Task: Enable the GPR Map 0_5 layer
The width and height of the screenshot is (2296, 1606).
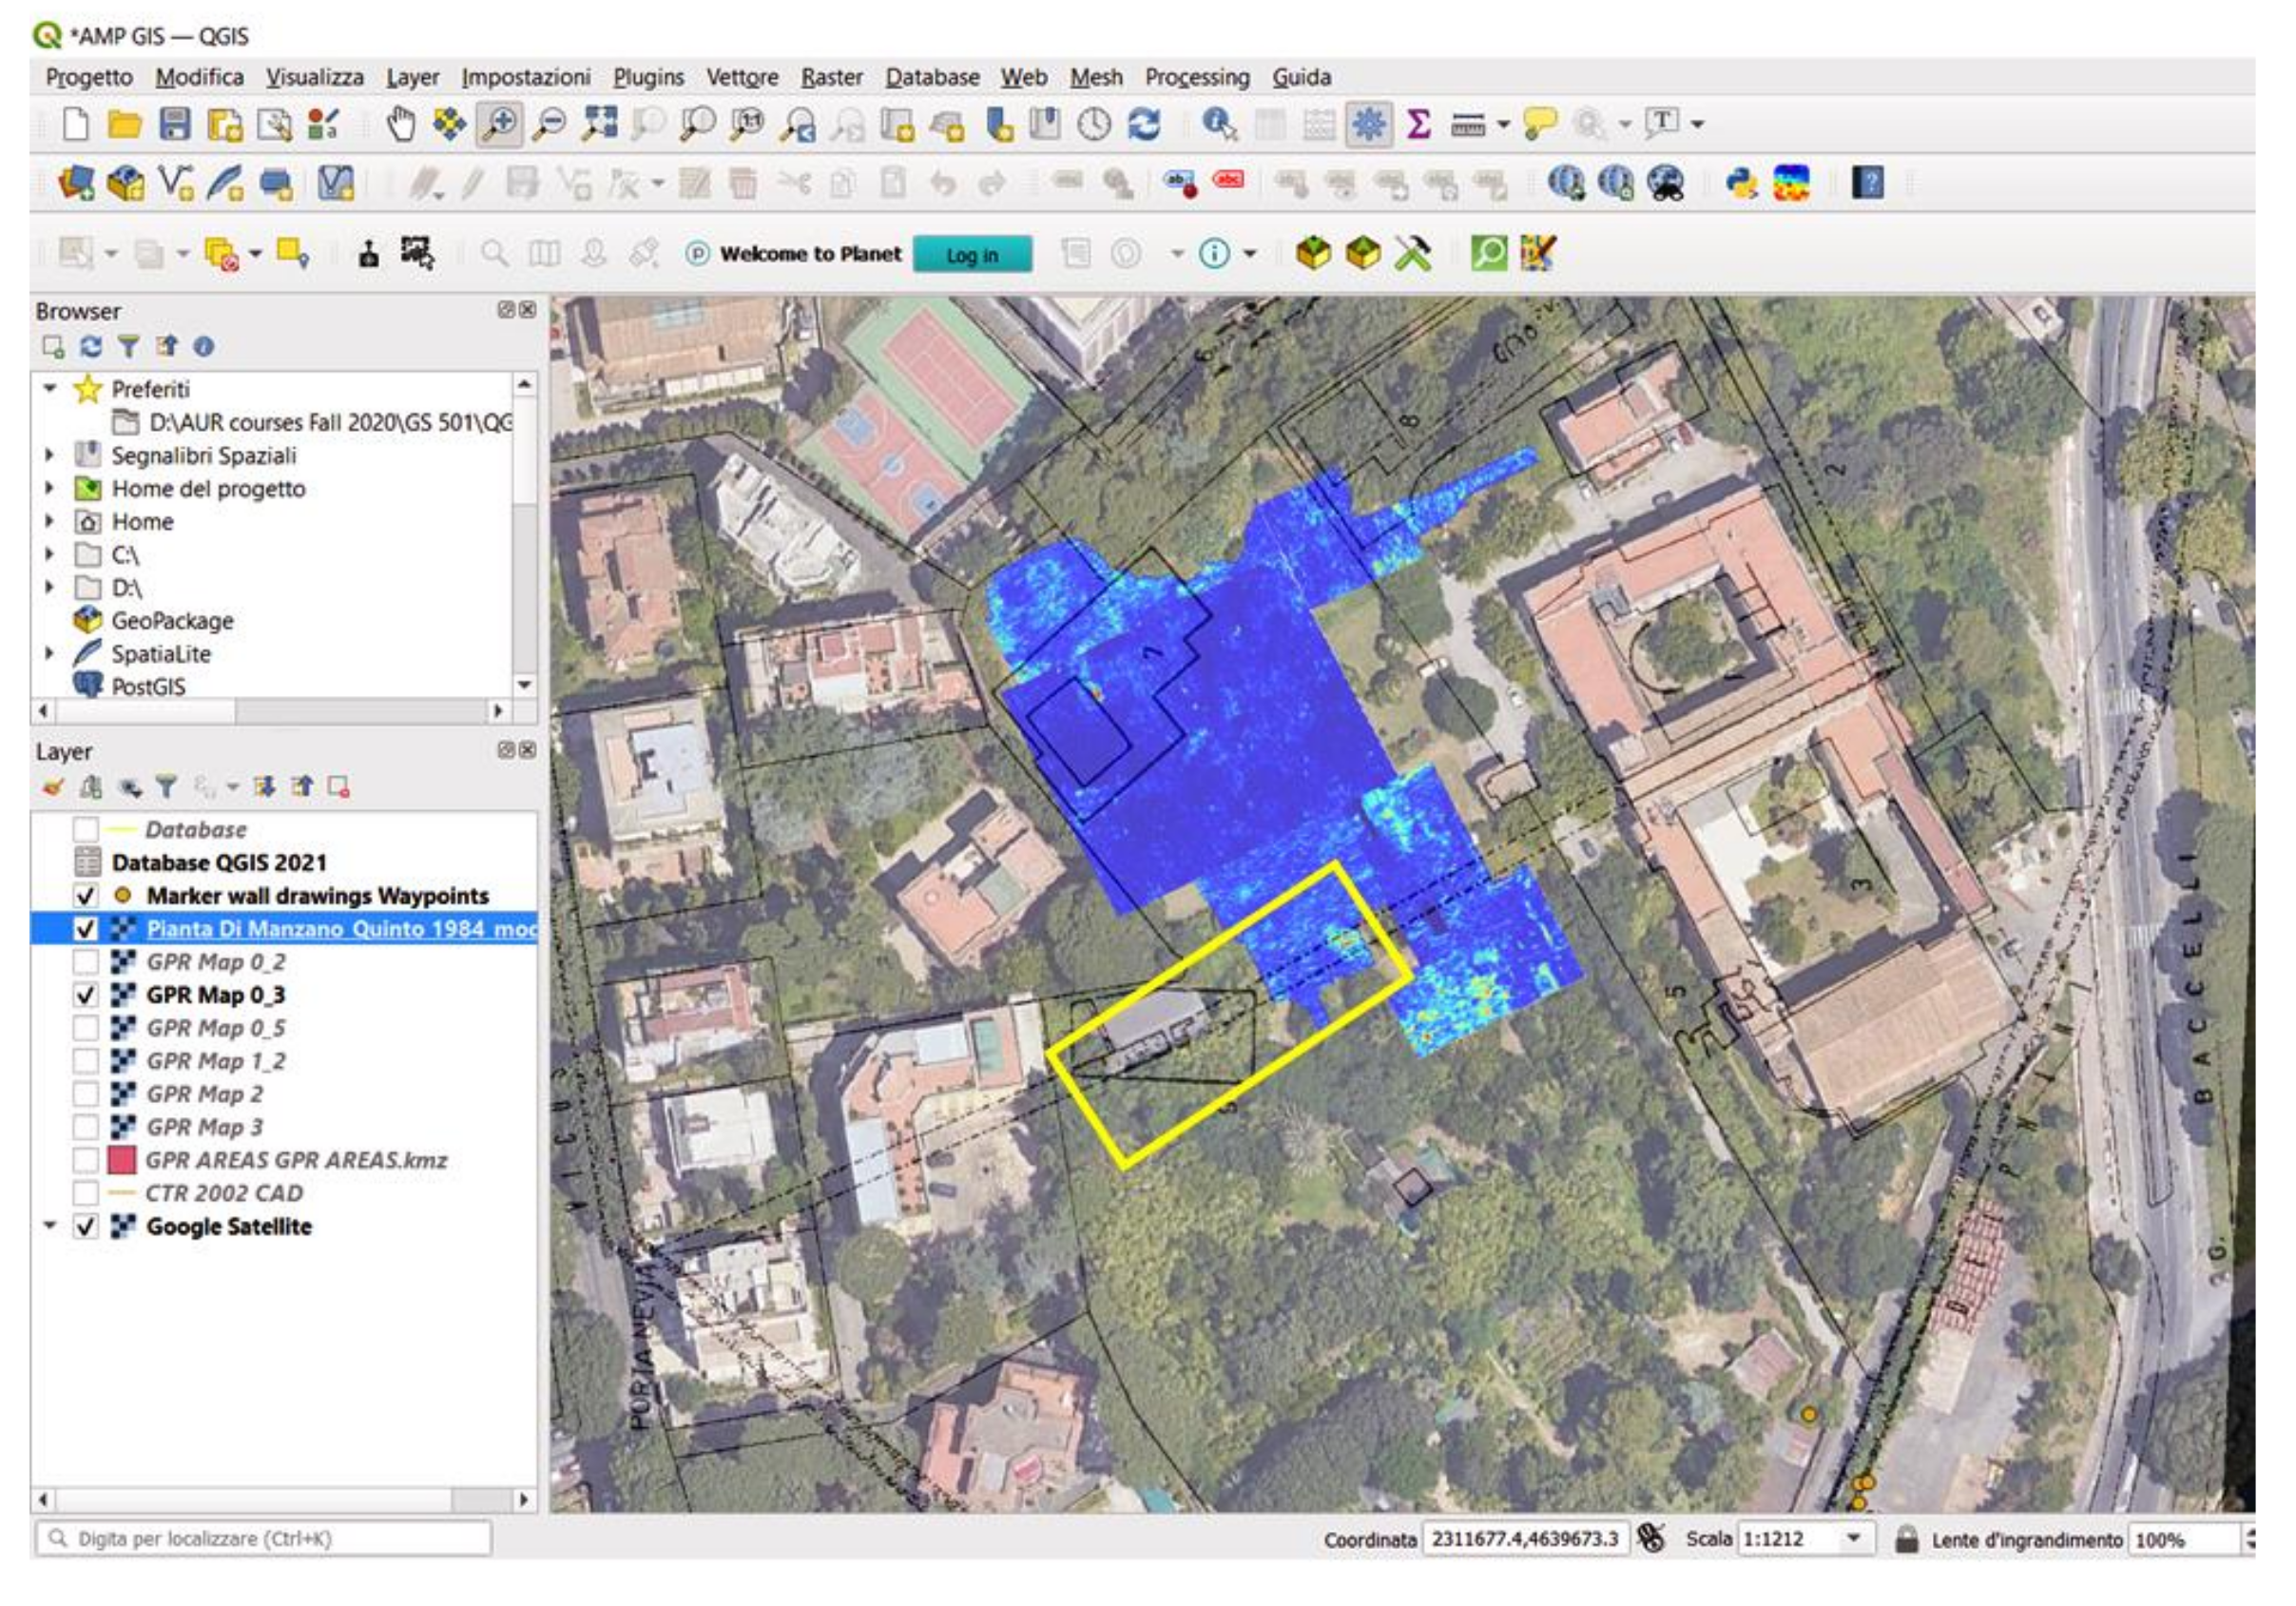Action: (x=86, y=1027)
